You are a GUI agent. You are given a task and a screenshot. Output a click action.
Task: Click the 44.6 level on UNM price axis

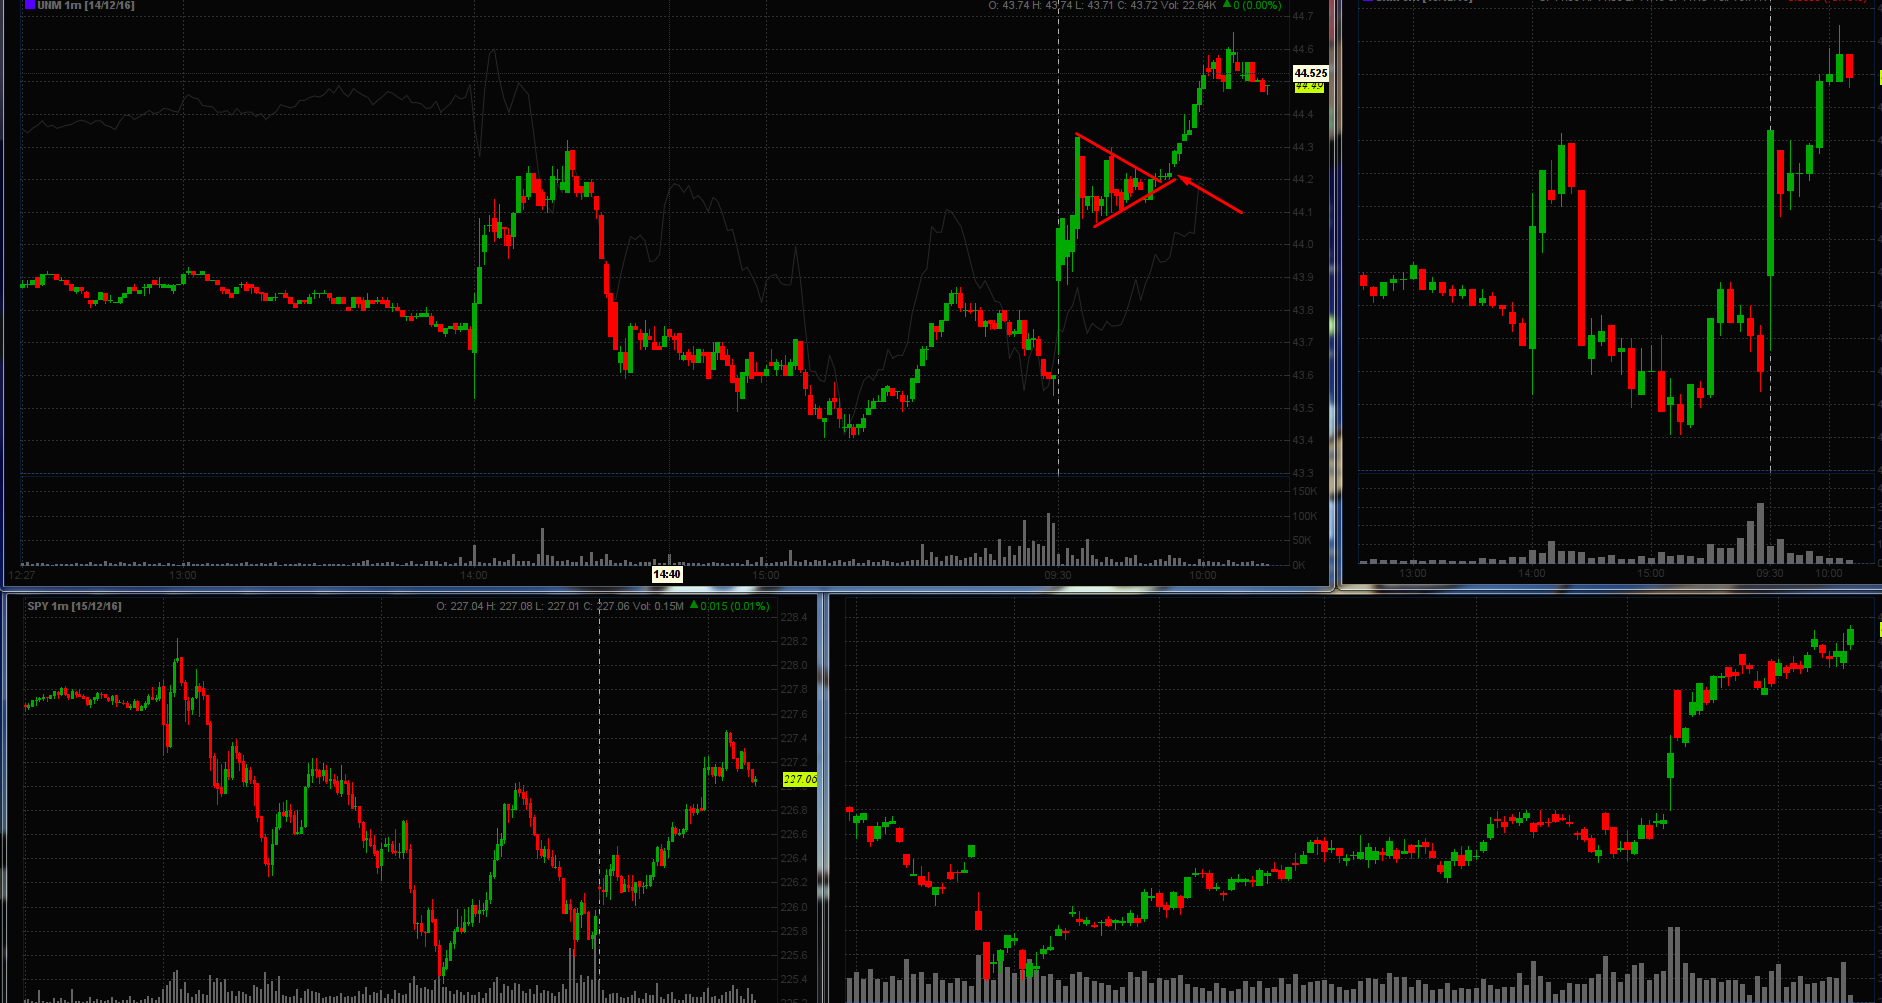click(x=1303, y=49)
